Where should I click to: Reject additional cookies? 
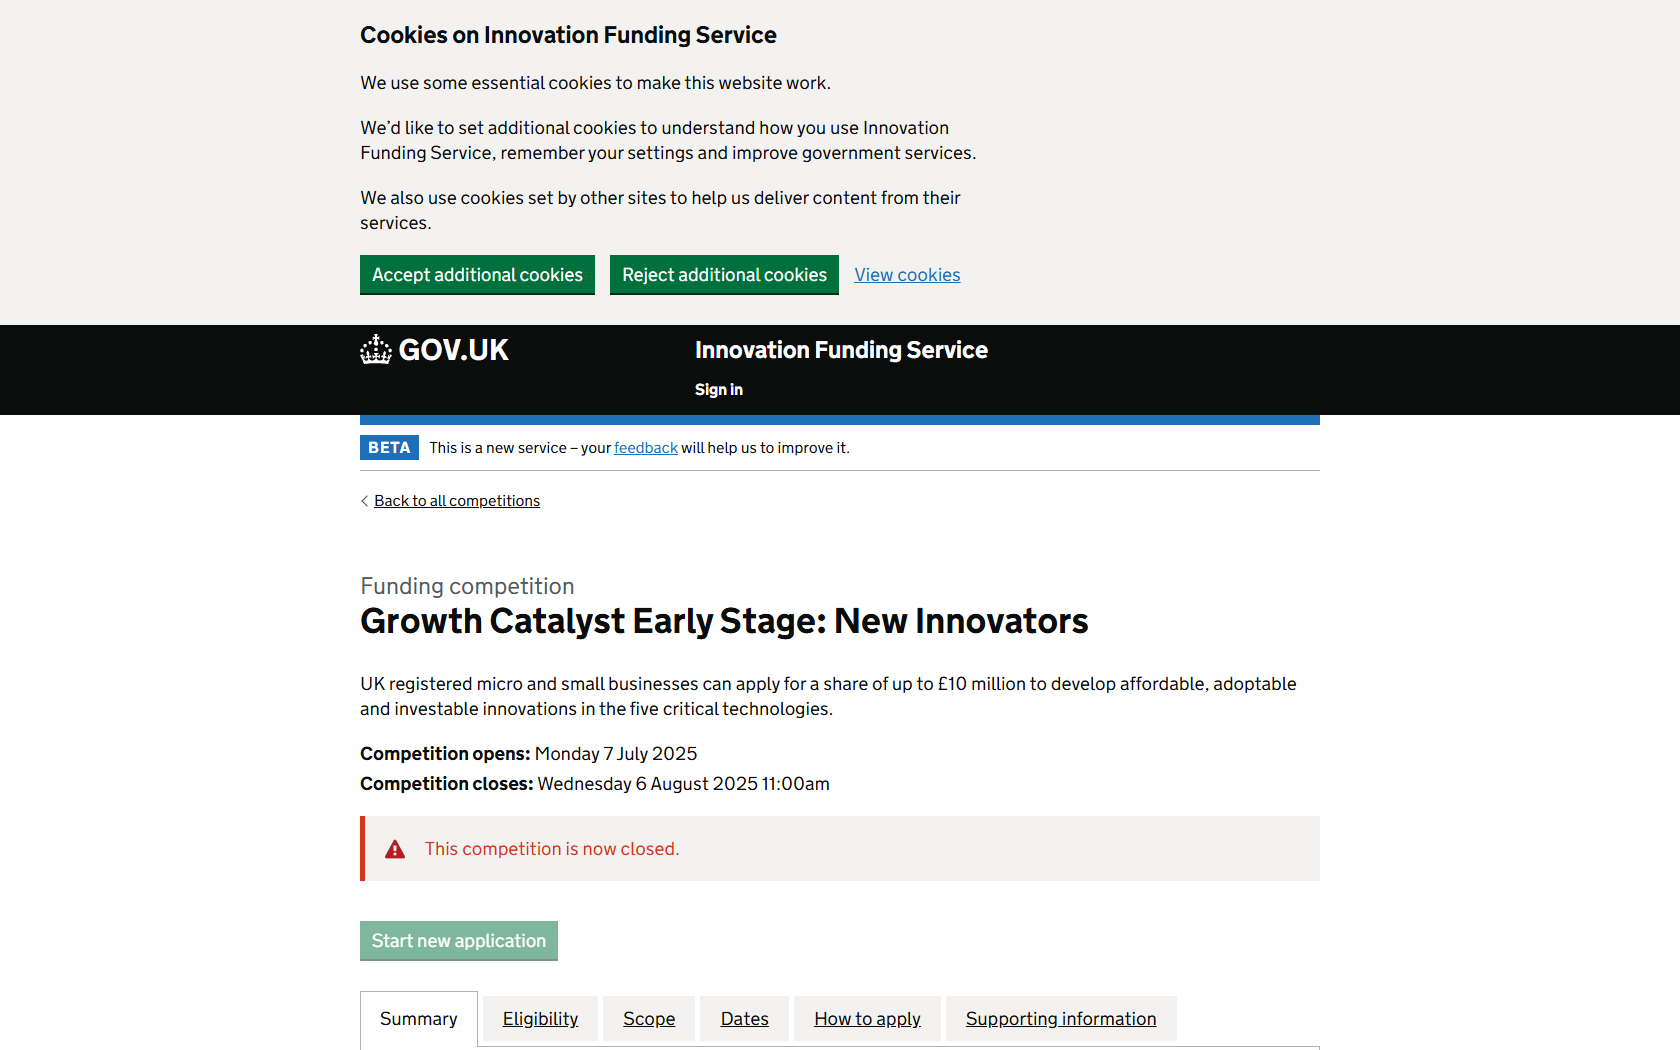click(x=724, y=275)
